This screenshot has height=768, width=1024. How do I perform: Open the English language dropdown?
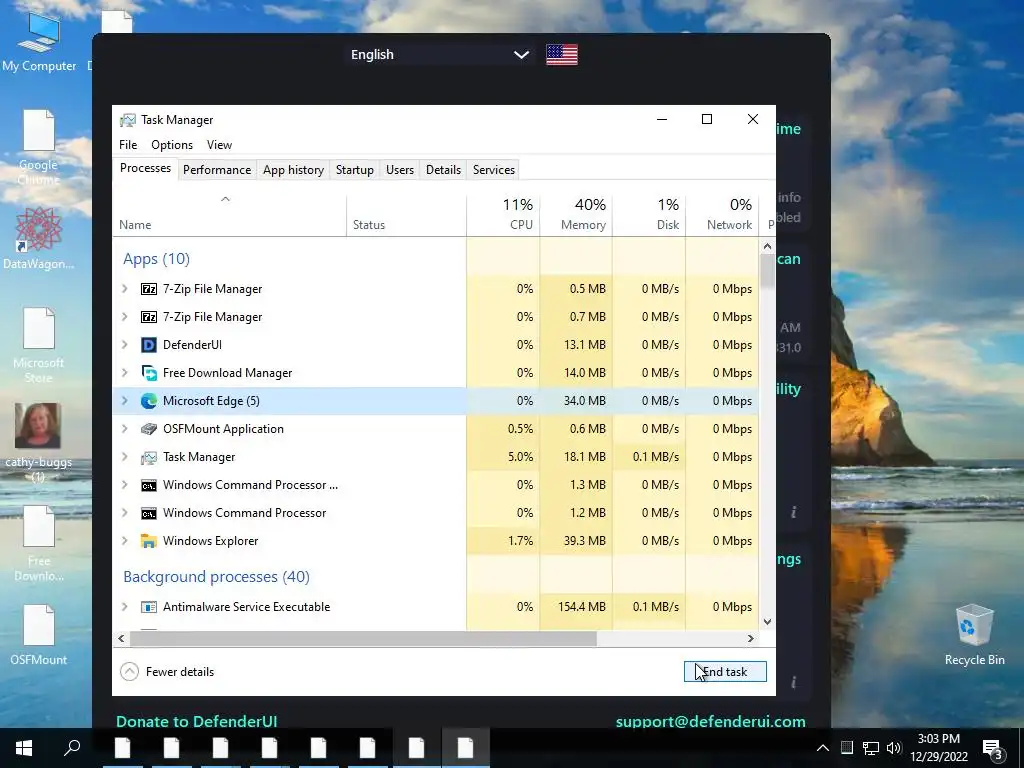click(x=440, y=55)
